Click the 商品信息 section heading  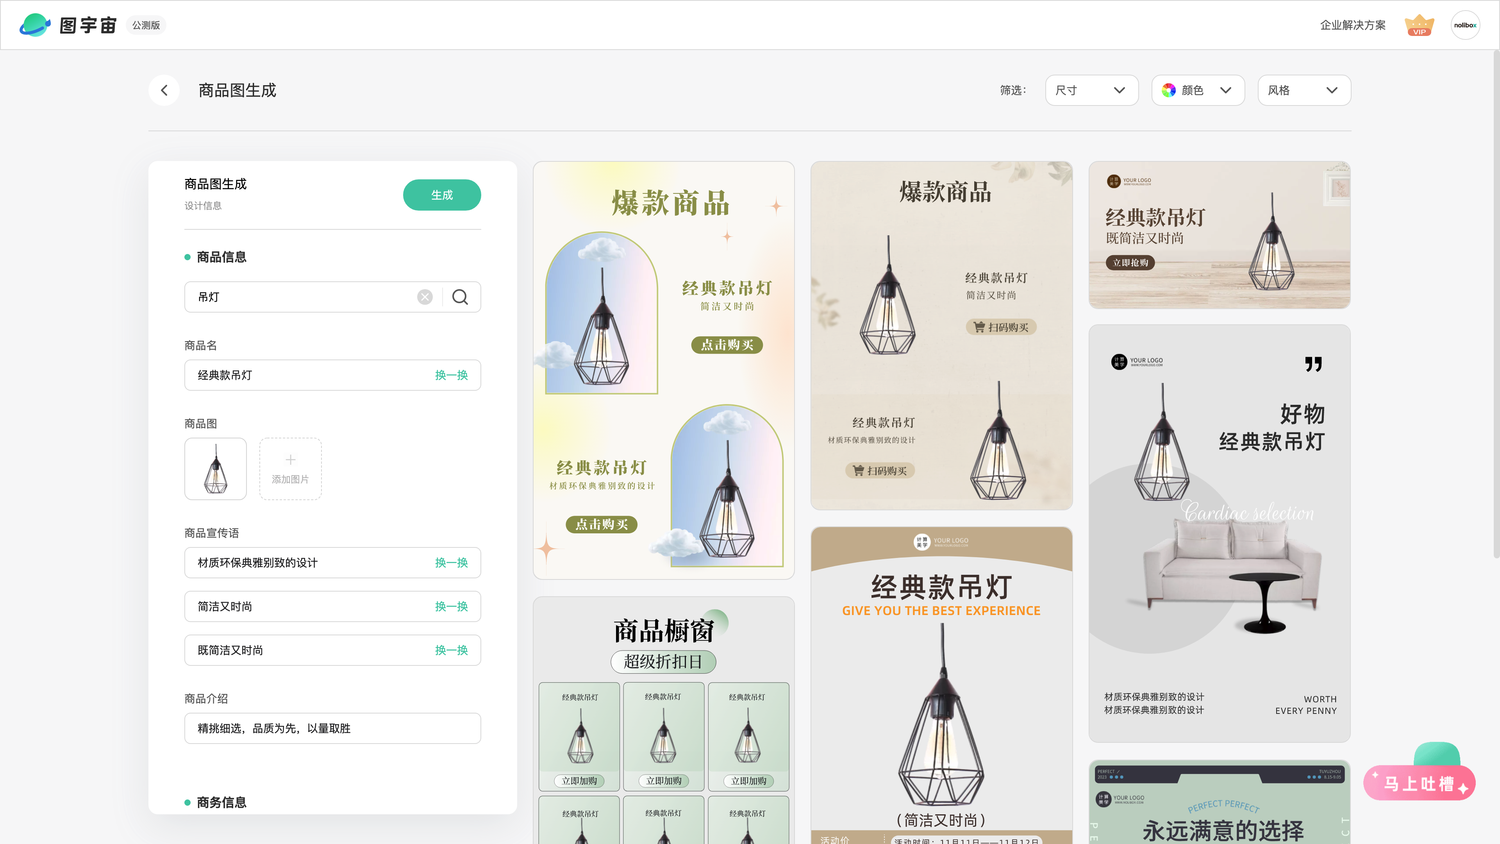[x=221, y=257]
